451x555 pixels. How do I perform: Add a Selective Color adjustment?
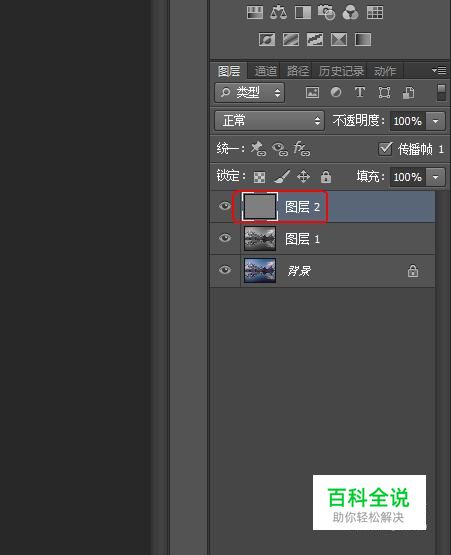(339, 39)
